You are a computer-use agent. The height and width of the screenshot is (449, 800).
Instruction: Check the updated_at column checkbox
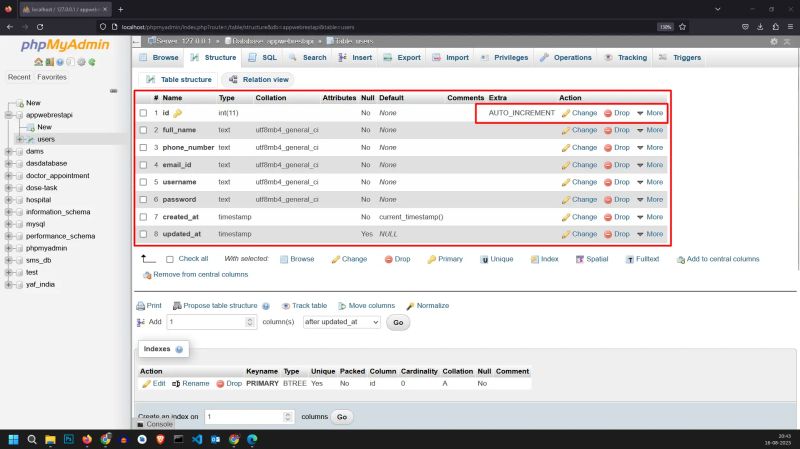point(143,234)
